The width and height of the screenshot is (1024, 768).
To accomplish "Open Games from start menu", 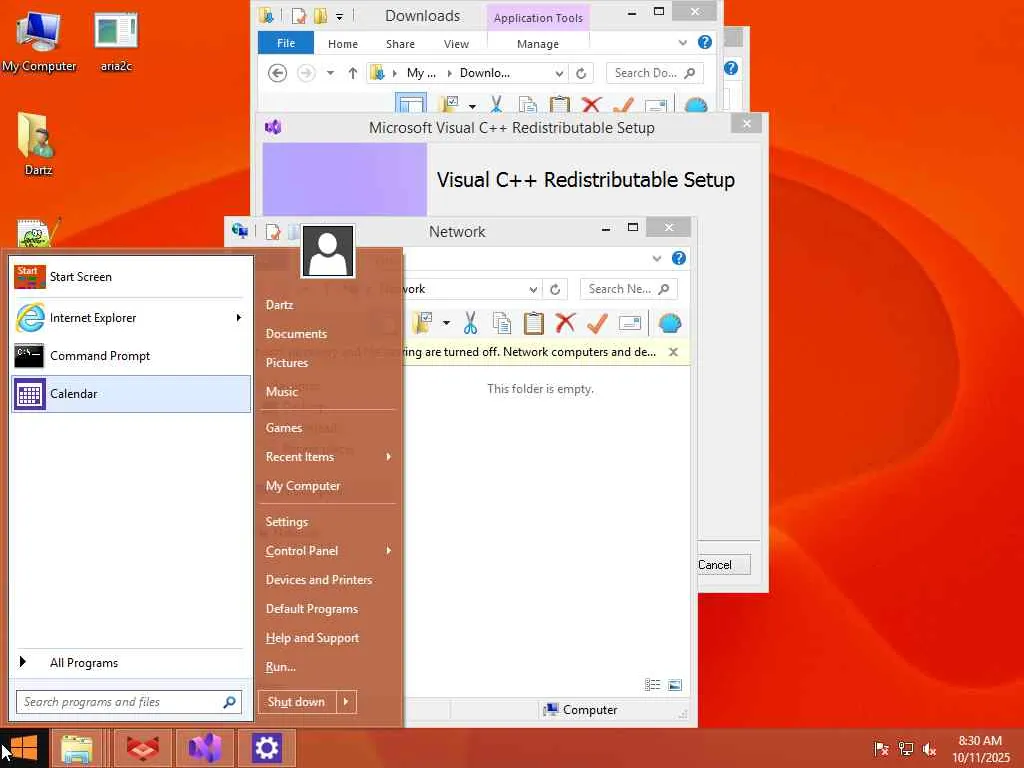I will pos(284,428).
